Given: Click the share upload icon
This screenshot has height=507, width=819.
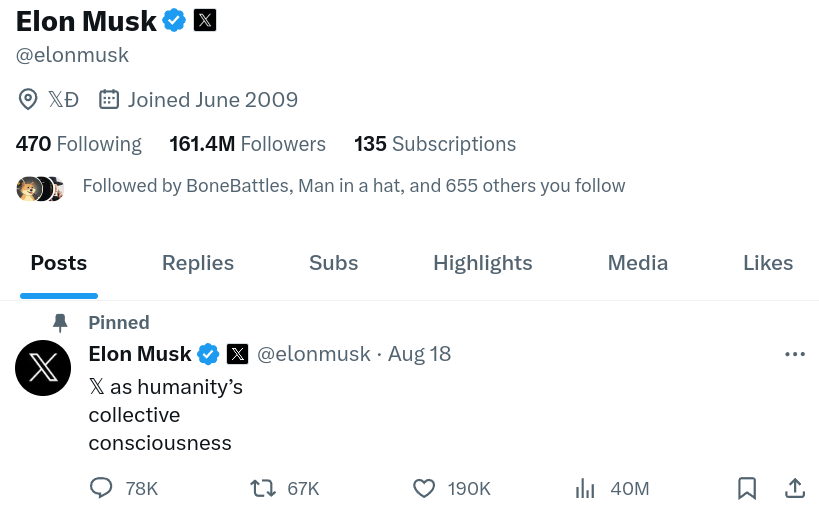Looking at the screenshot, I should pyautogui.click(x=795, y=488).
